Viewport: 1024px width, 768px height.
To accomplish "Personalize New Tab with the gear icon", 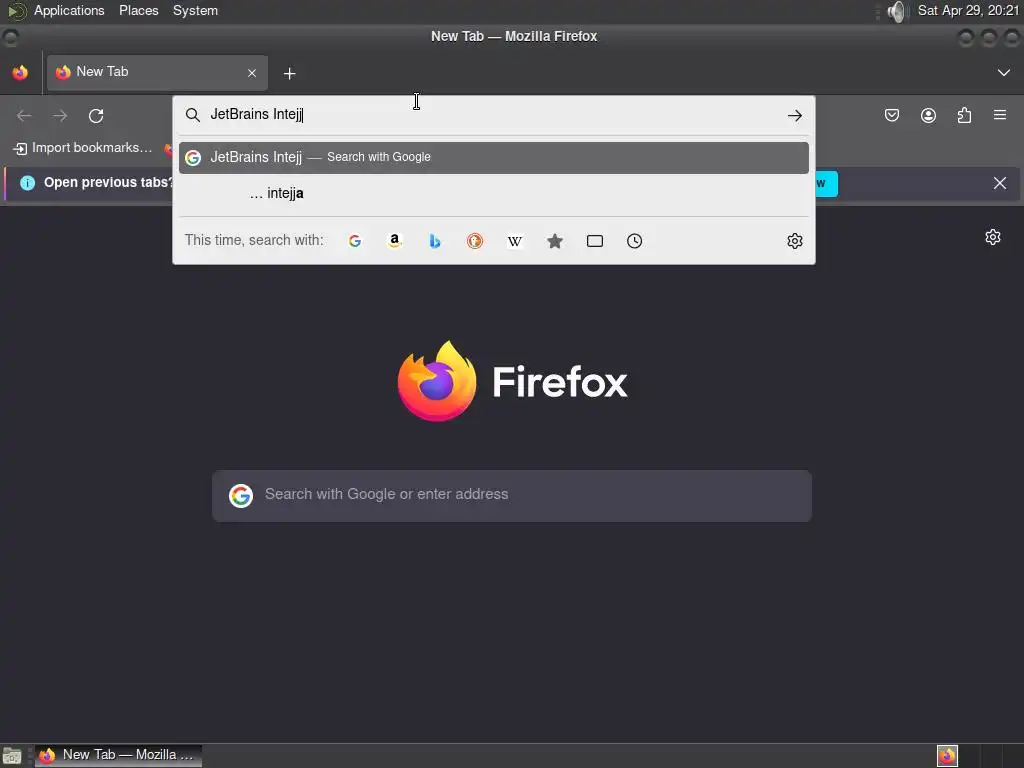I will [x=993, y=237].
